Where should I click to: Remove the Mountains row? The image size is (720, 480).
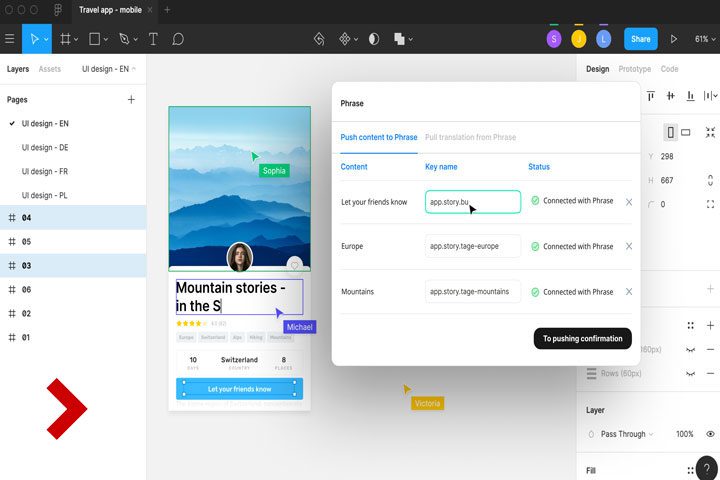tap(629, 292)
